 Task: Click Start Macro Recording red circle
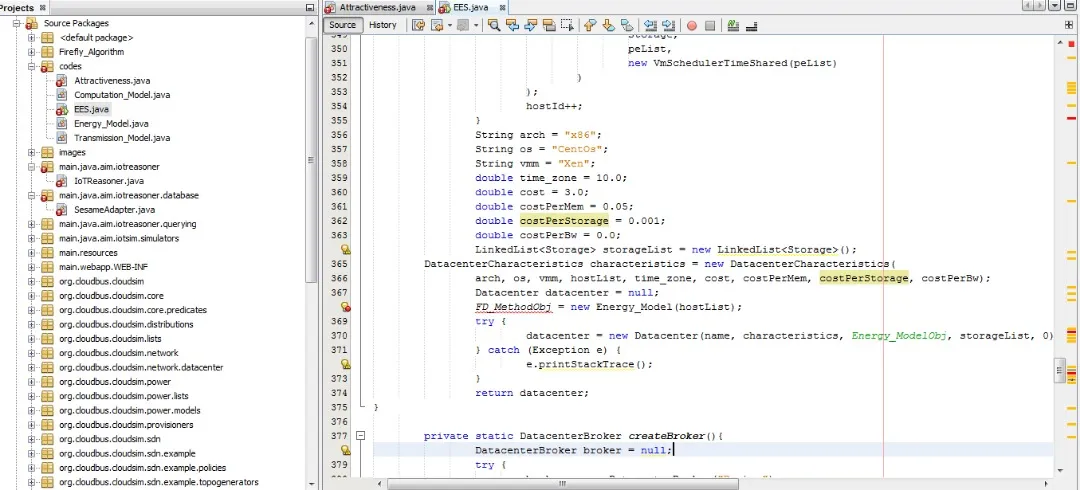[x=691, y=25]
